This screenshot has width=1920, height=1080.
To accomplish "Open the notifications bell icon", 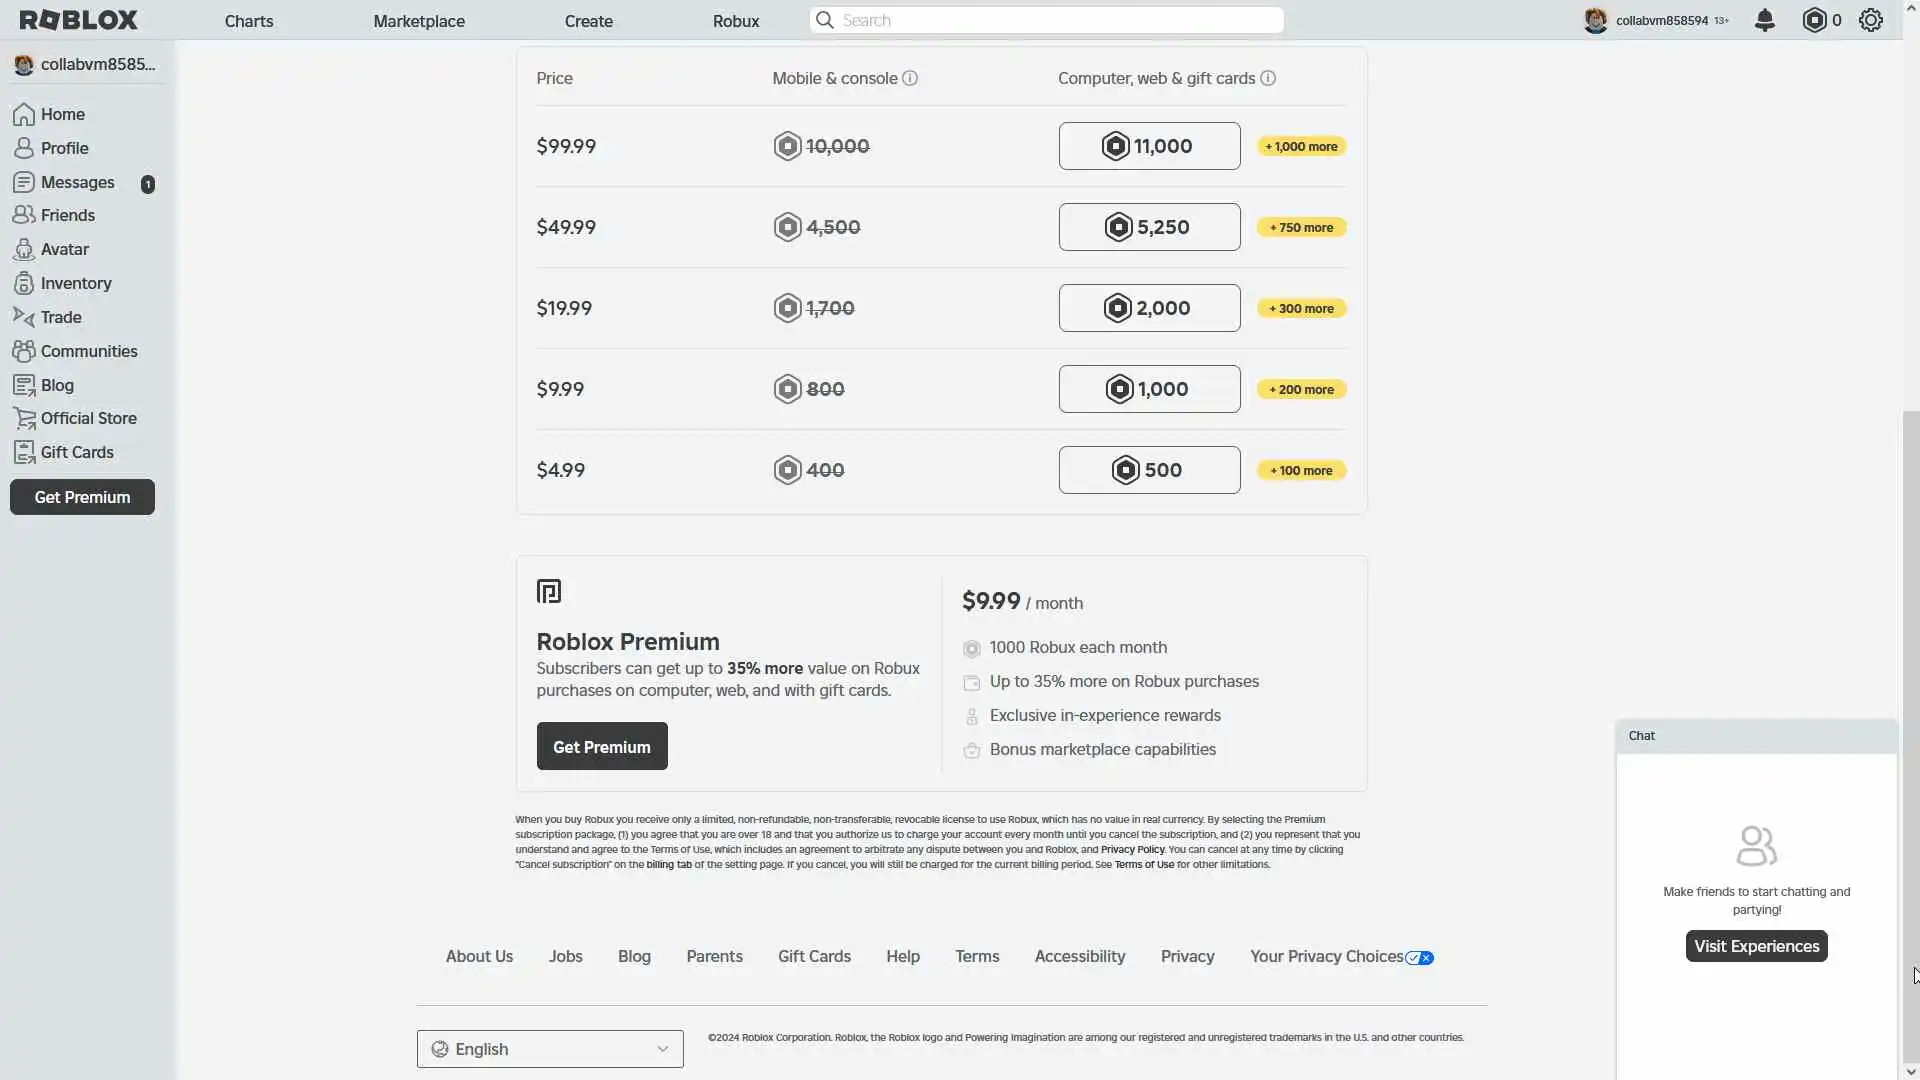I will (x=1764, y=20).
